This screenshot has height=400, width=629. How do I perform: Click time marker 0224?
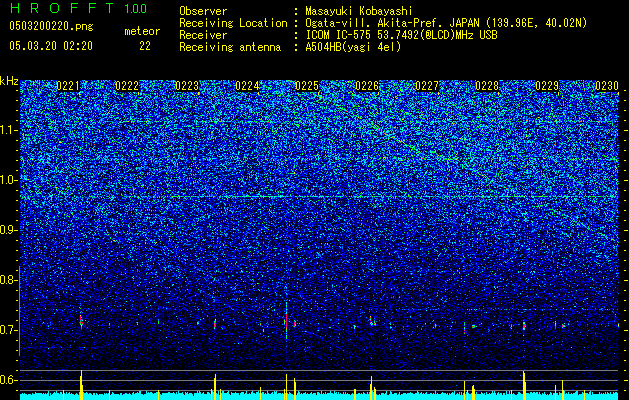(x=247, y=86)
